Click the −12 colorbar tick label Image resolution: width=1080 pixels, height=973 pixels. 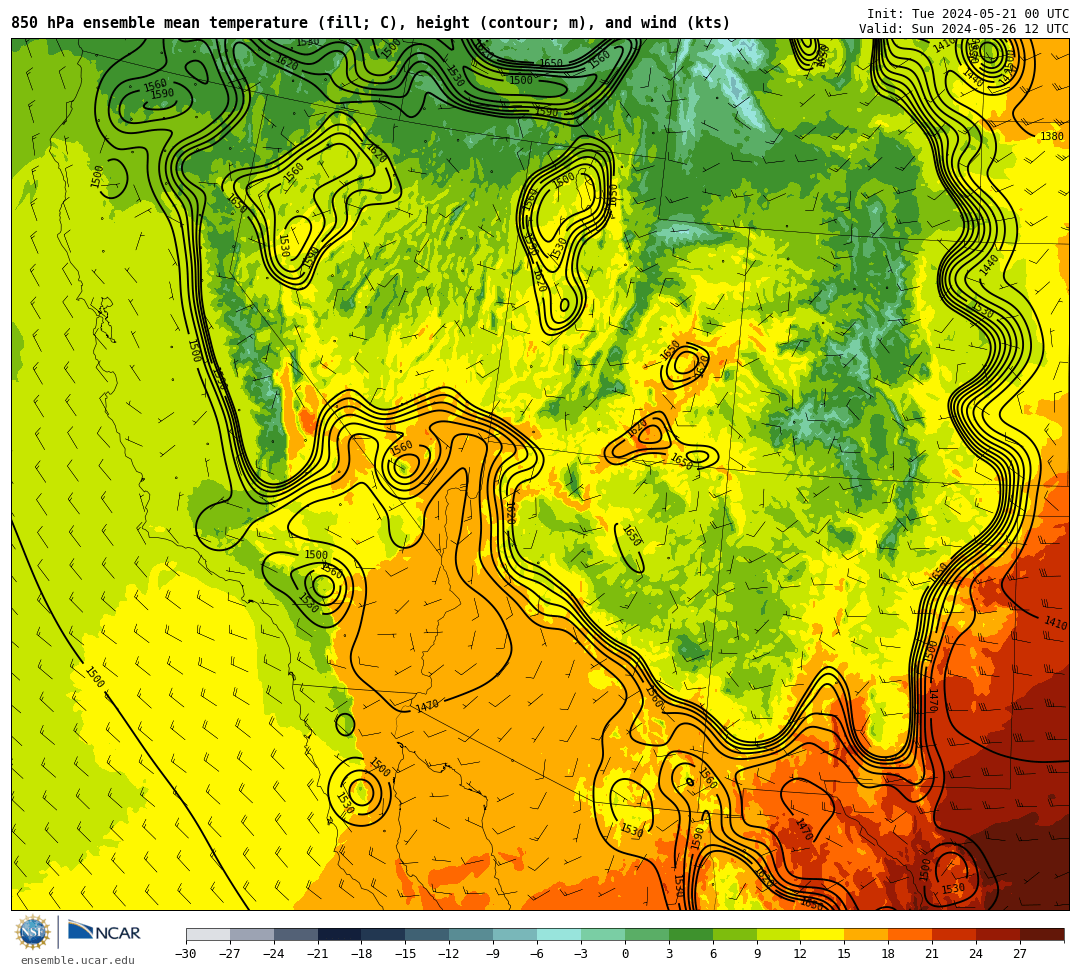(450, 954)
